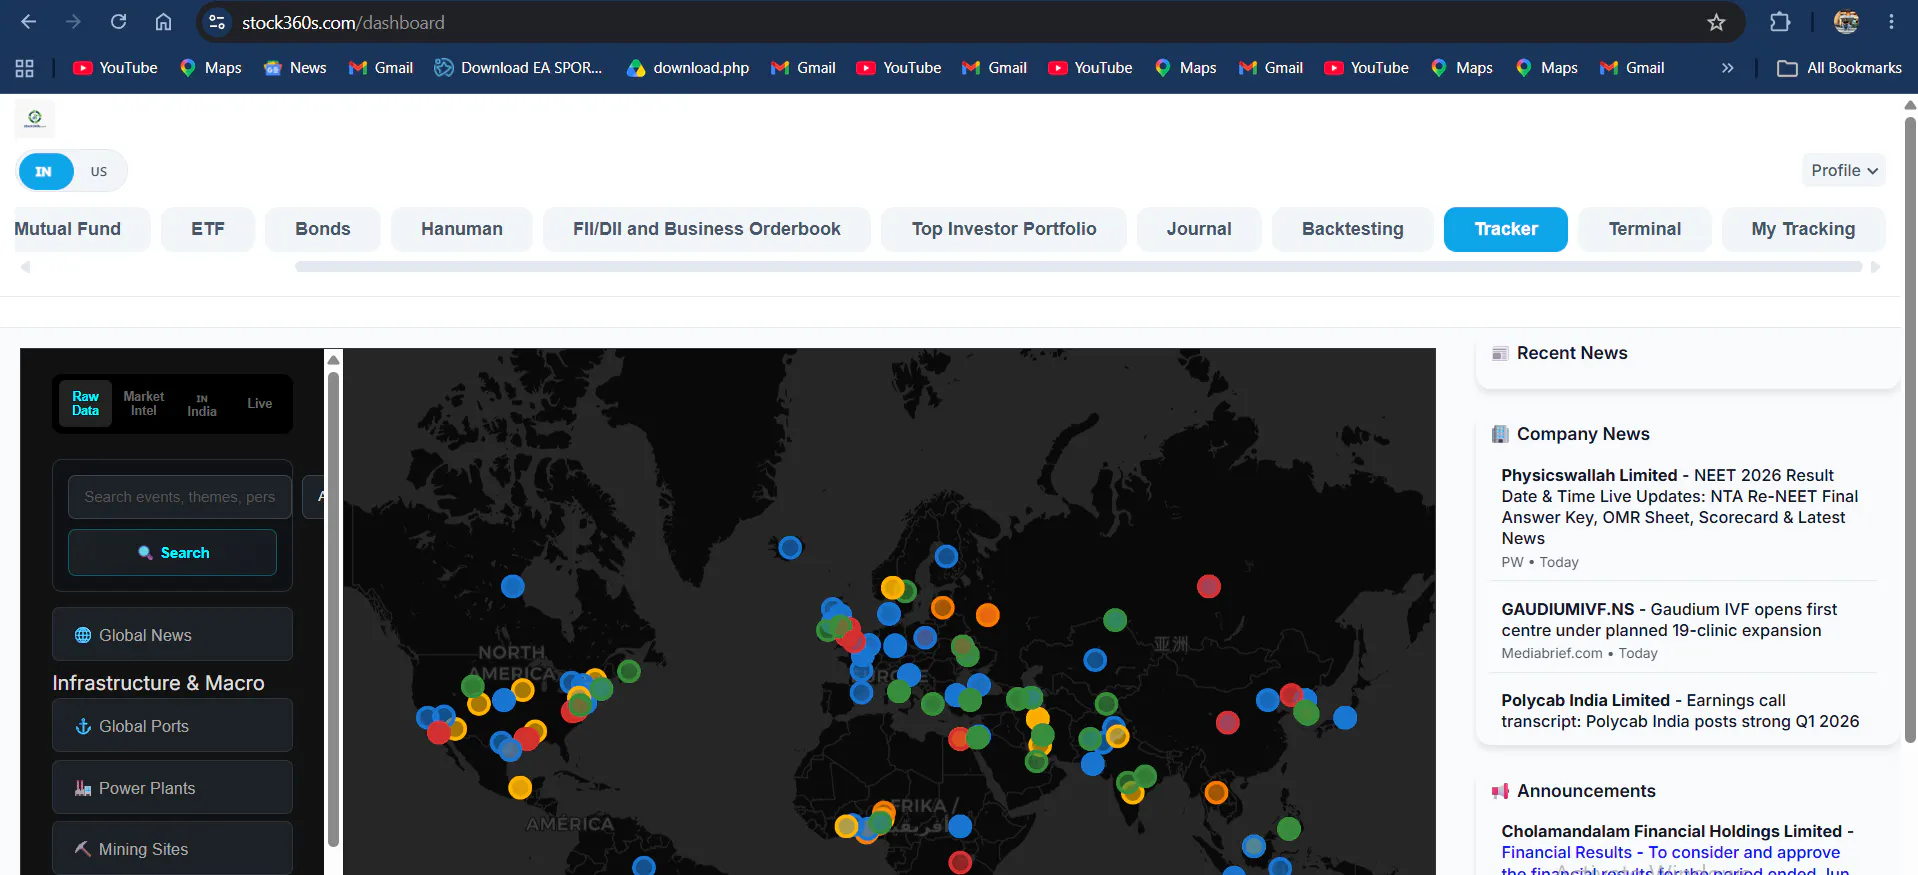1918x875 pixels.
Task: Open the All Bookmarks folder
Action: [x=1839, y=68]
